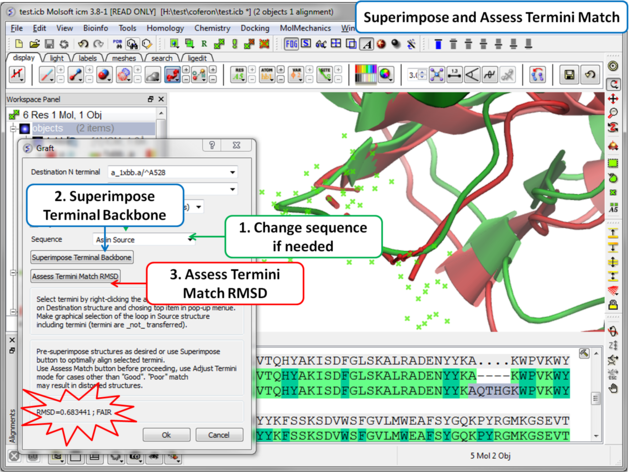Collapse the objects tree node
This screenshot has width=630, height=472.
13,129
